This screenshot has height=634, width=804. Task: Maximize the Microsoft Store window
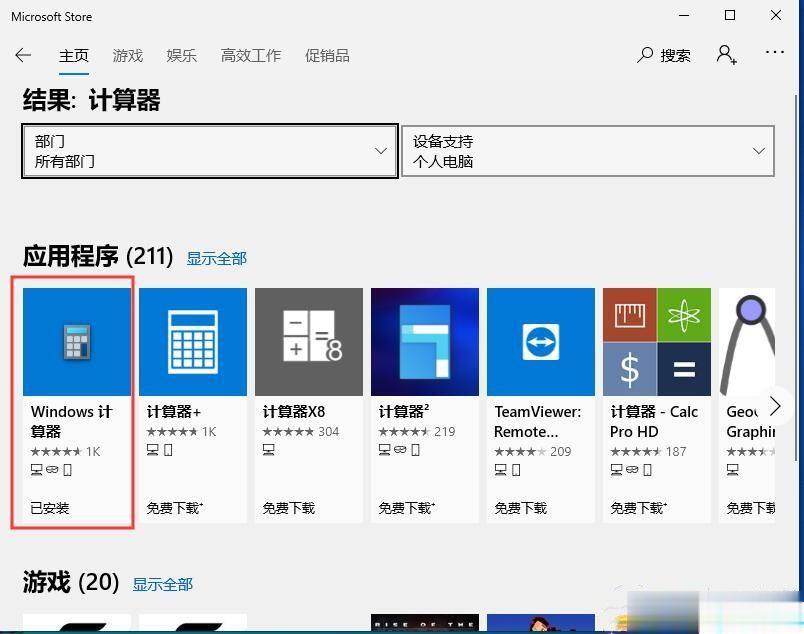730,16
